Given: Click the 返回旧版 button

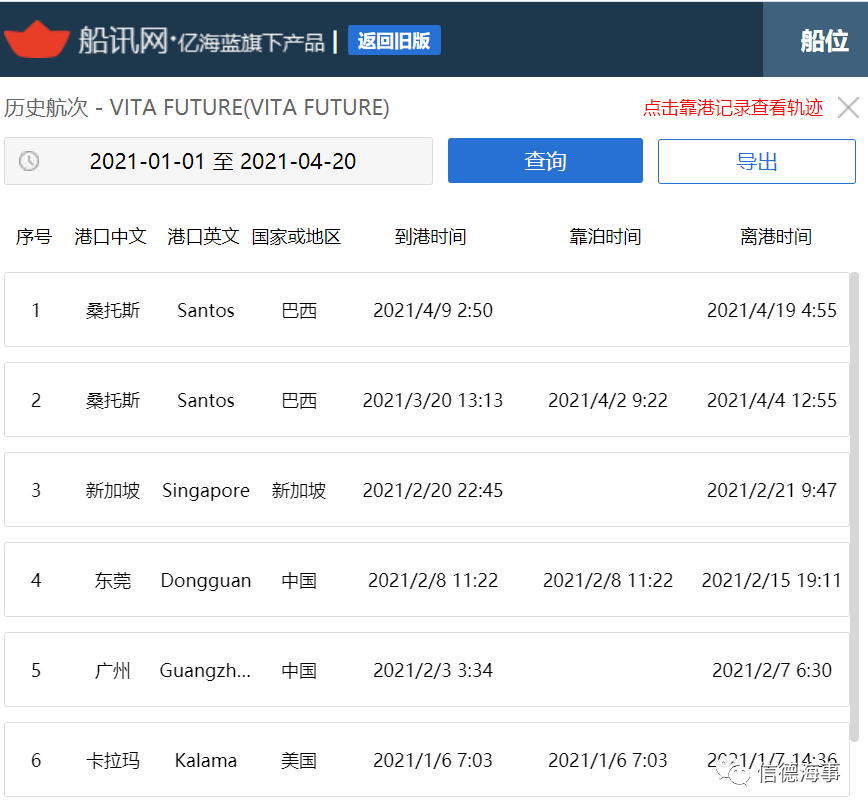Looking at the screenshot, I should click(x=394, y=41).
